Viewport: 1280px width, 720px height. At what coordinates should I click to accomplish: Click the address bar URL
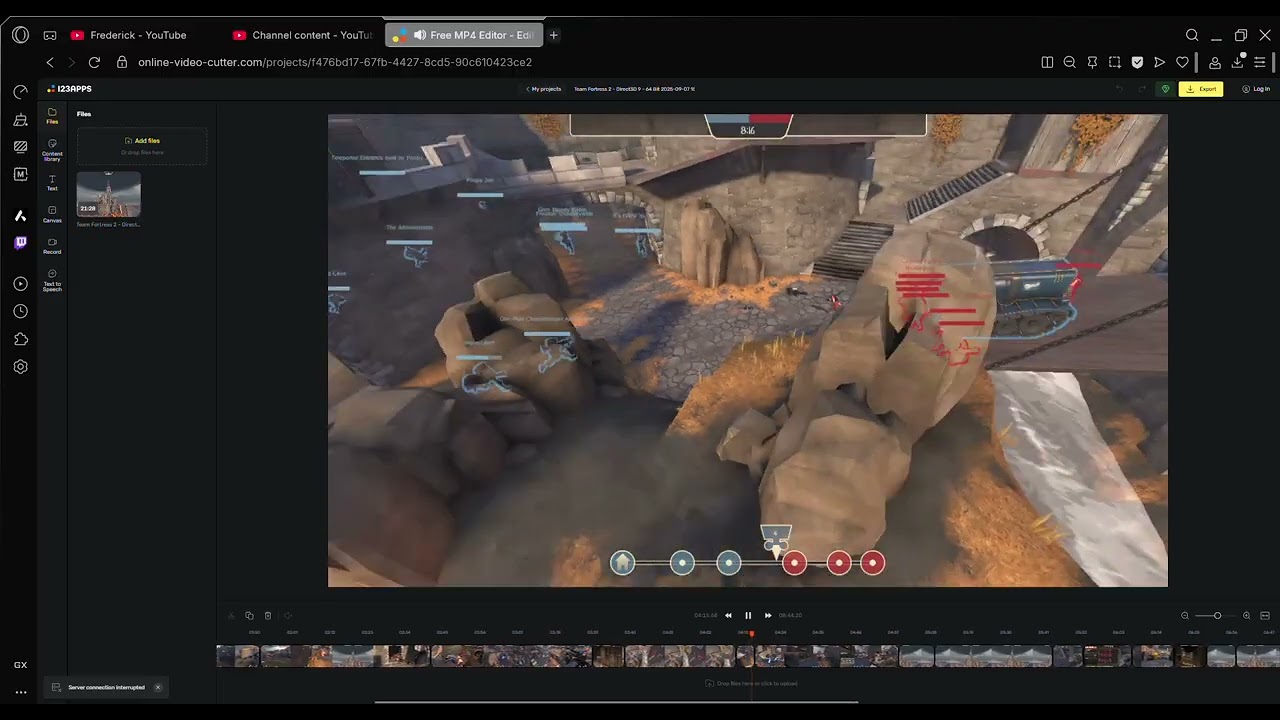point(335,62)
